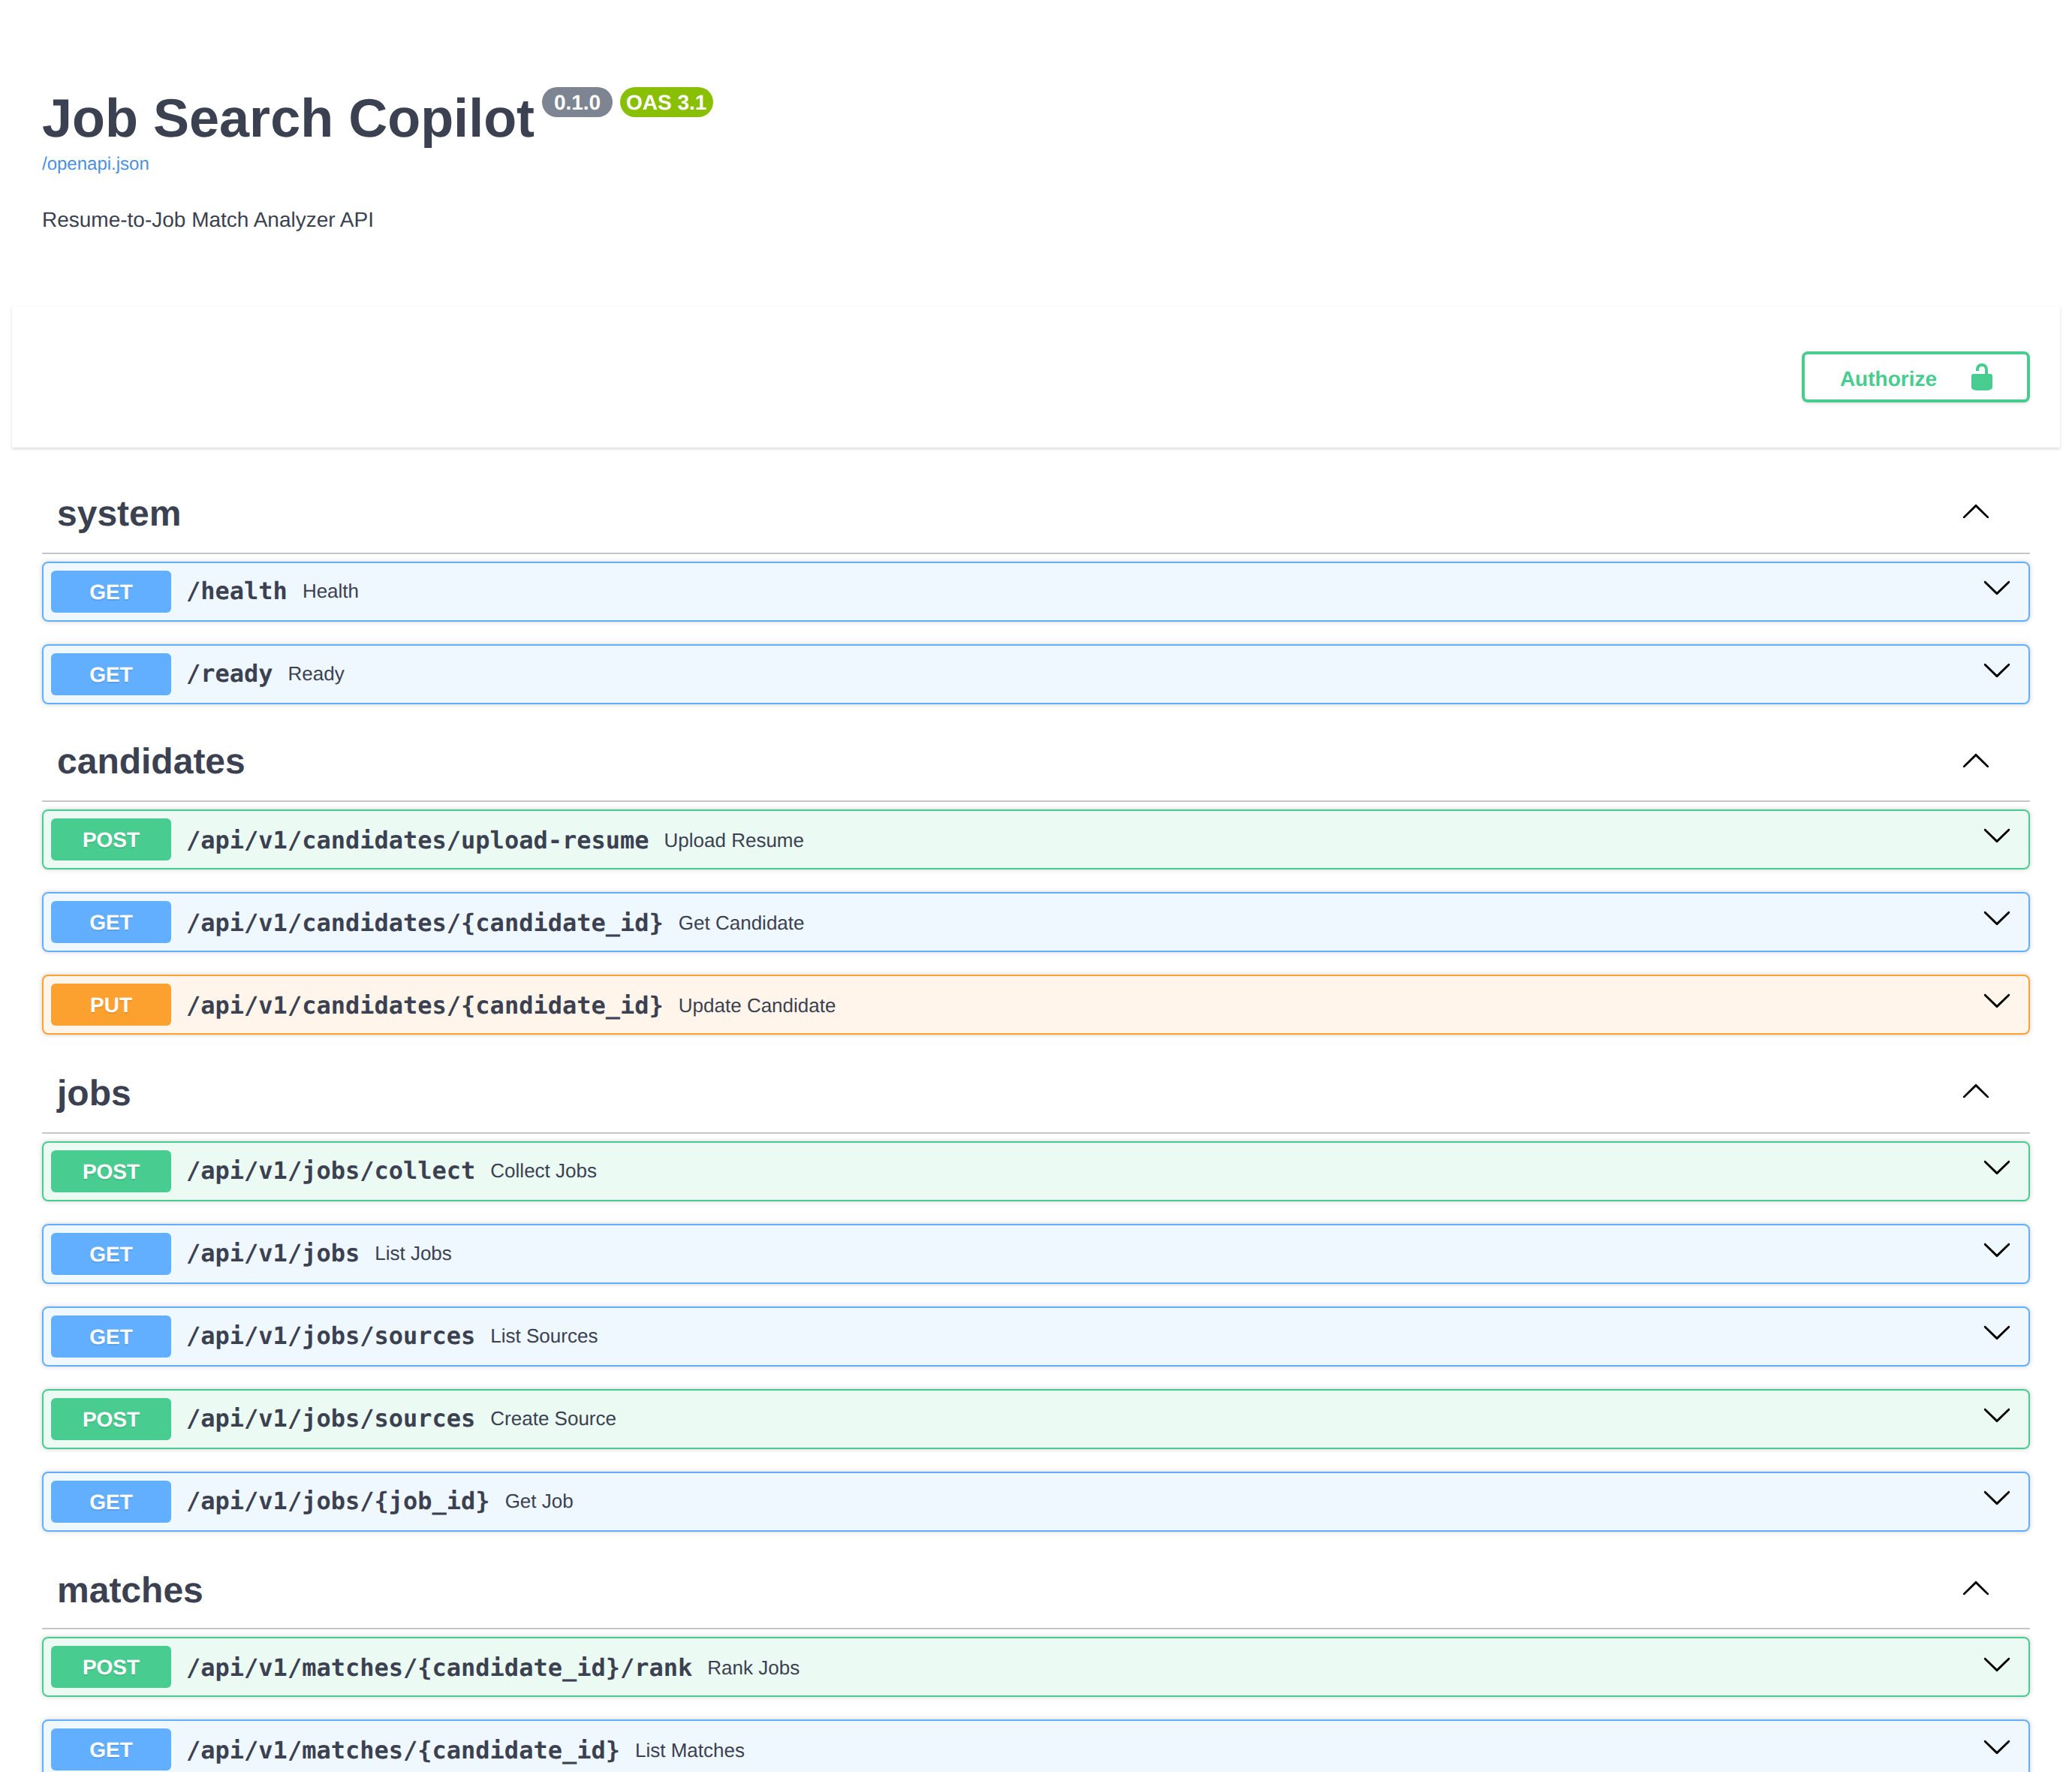Expand the List Matches row arrow
This screenshot has width=2072, height=1772.
click(1996, 1748)
